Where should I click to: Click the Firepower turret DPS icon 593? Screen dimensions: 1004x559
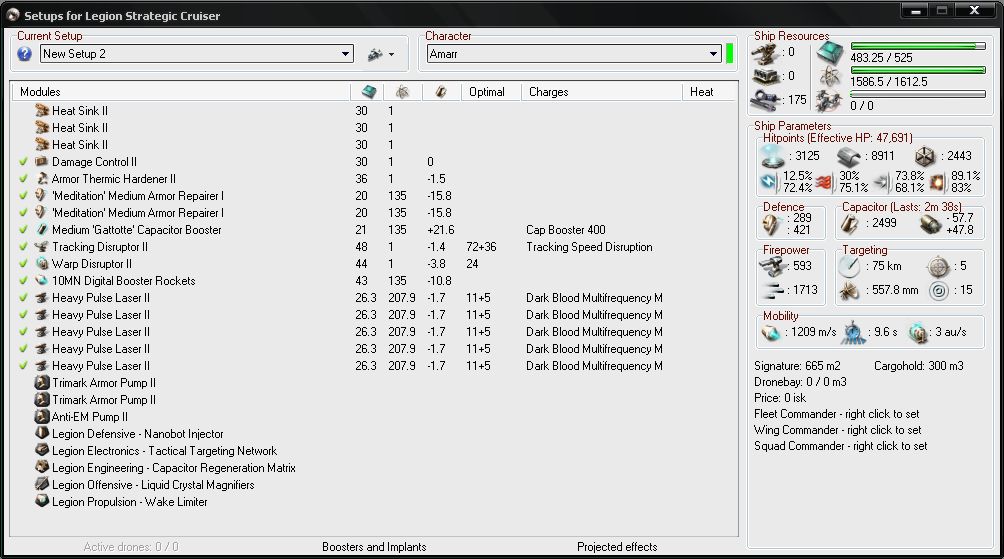click(772, 266)
